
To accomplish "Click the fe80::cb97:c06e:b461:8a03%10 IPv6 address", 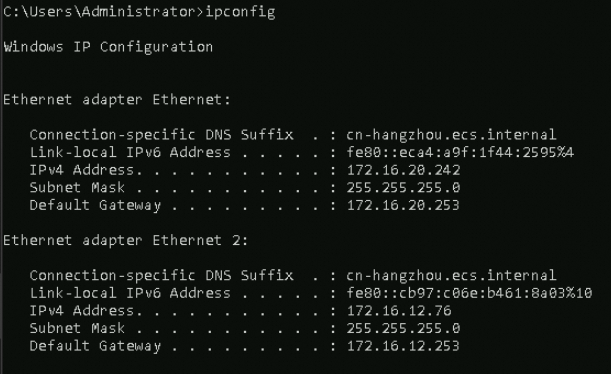I will click(469, 293).
